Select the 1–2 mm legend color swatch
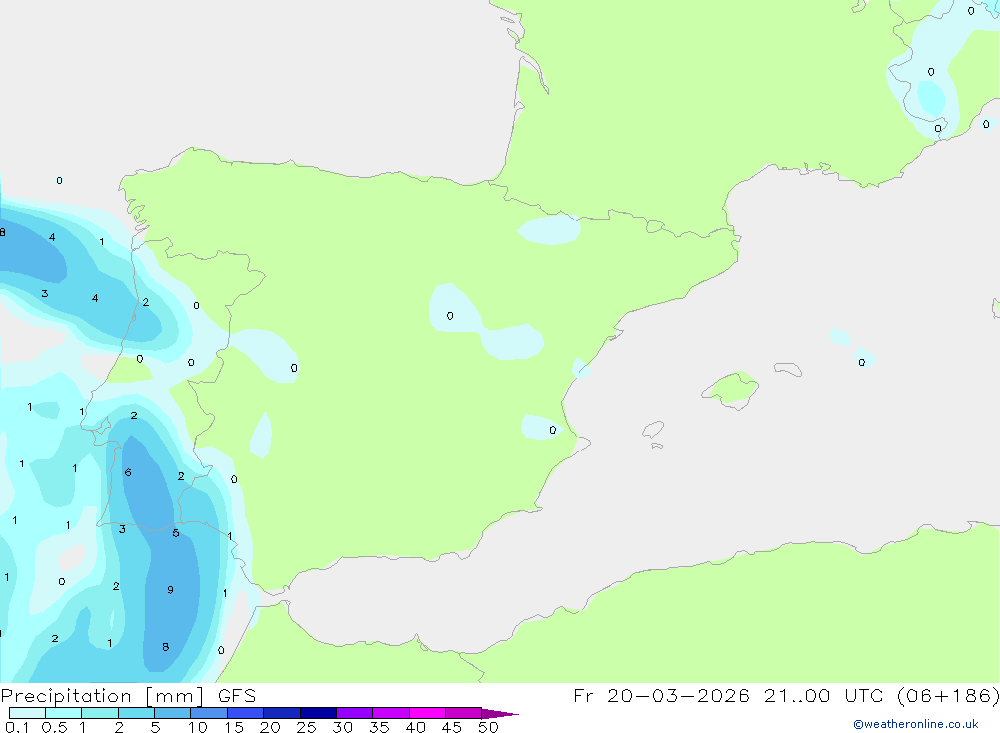The width and height of the screenshot is (1000, 733). (100, 713)
